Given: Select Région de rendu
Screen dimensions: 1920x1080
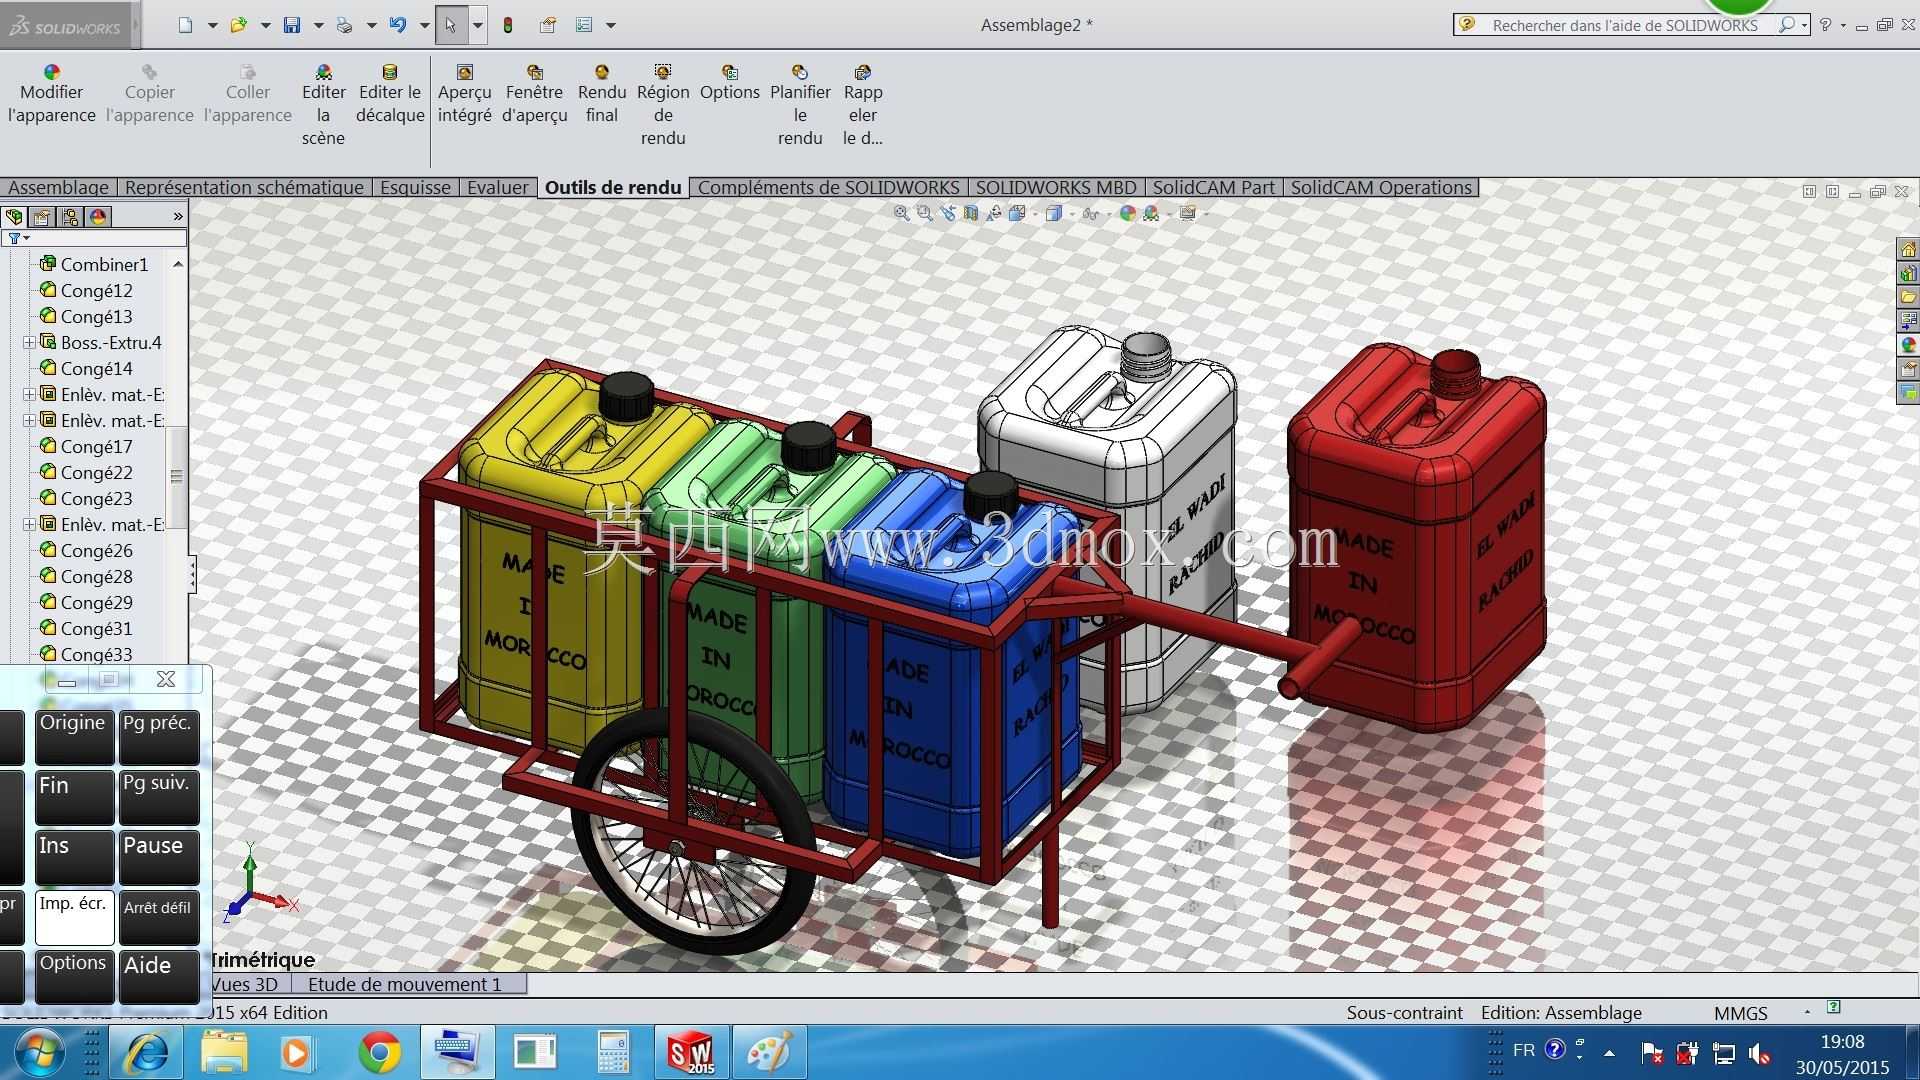Looking at the screenshot, I should pyautogui.click(x=663, y=105).
